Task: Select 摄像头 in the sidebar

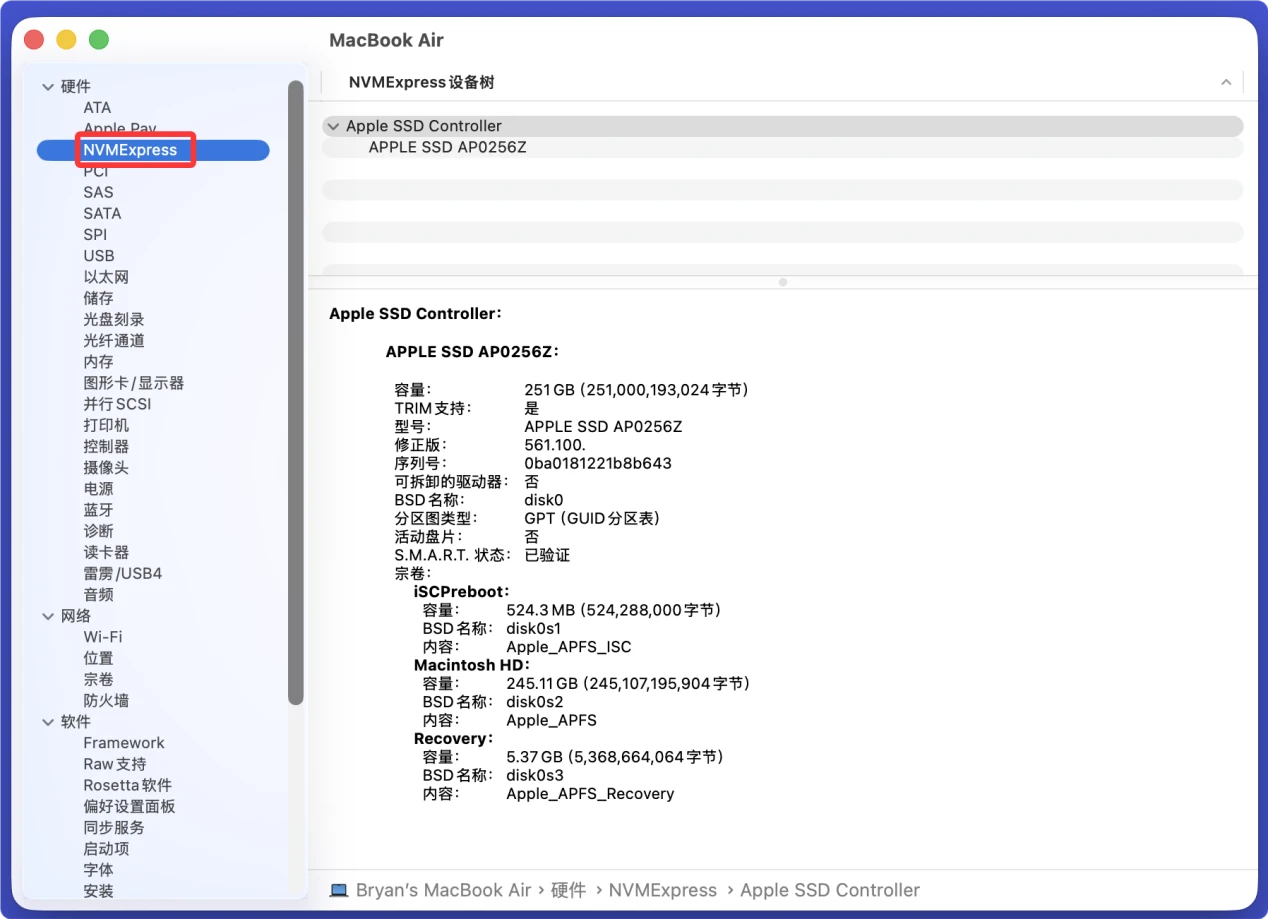Action: pyautogui.click(x=106, y=467)
